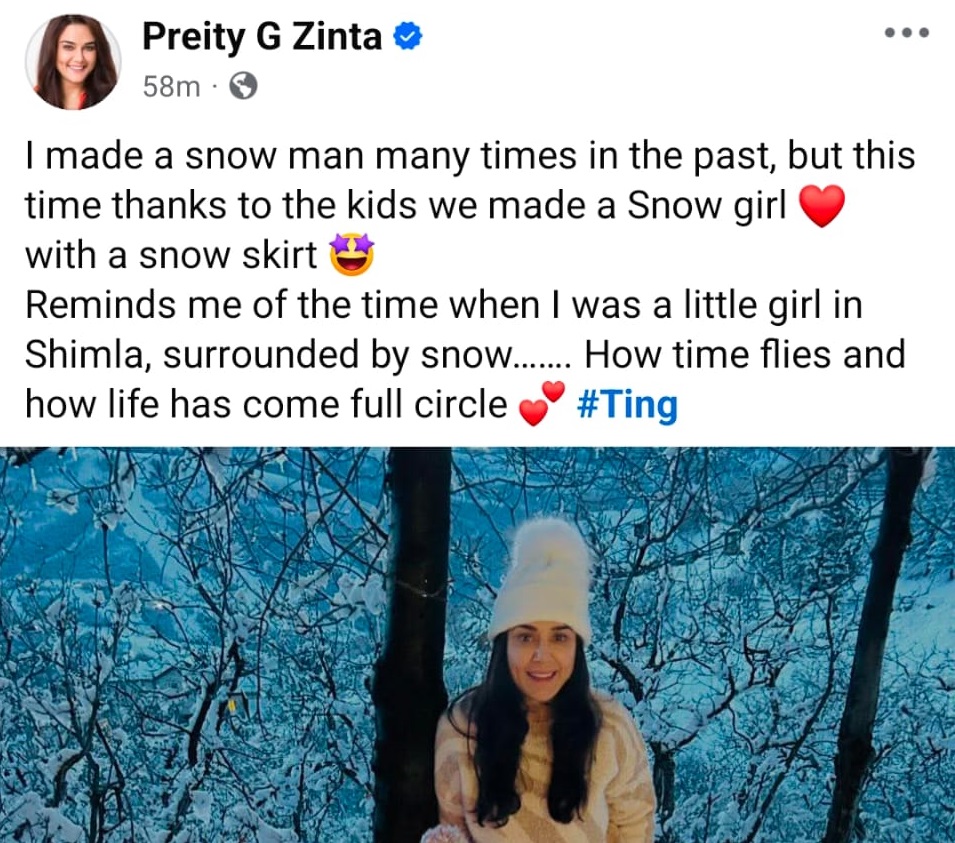Click the caption's first line about snow man
Image resolution: width=955 pixels, height=843 pixels.
click(470, 158)
